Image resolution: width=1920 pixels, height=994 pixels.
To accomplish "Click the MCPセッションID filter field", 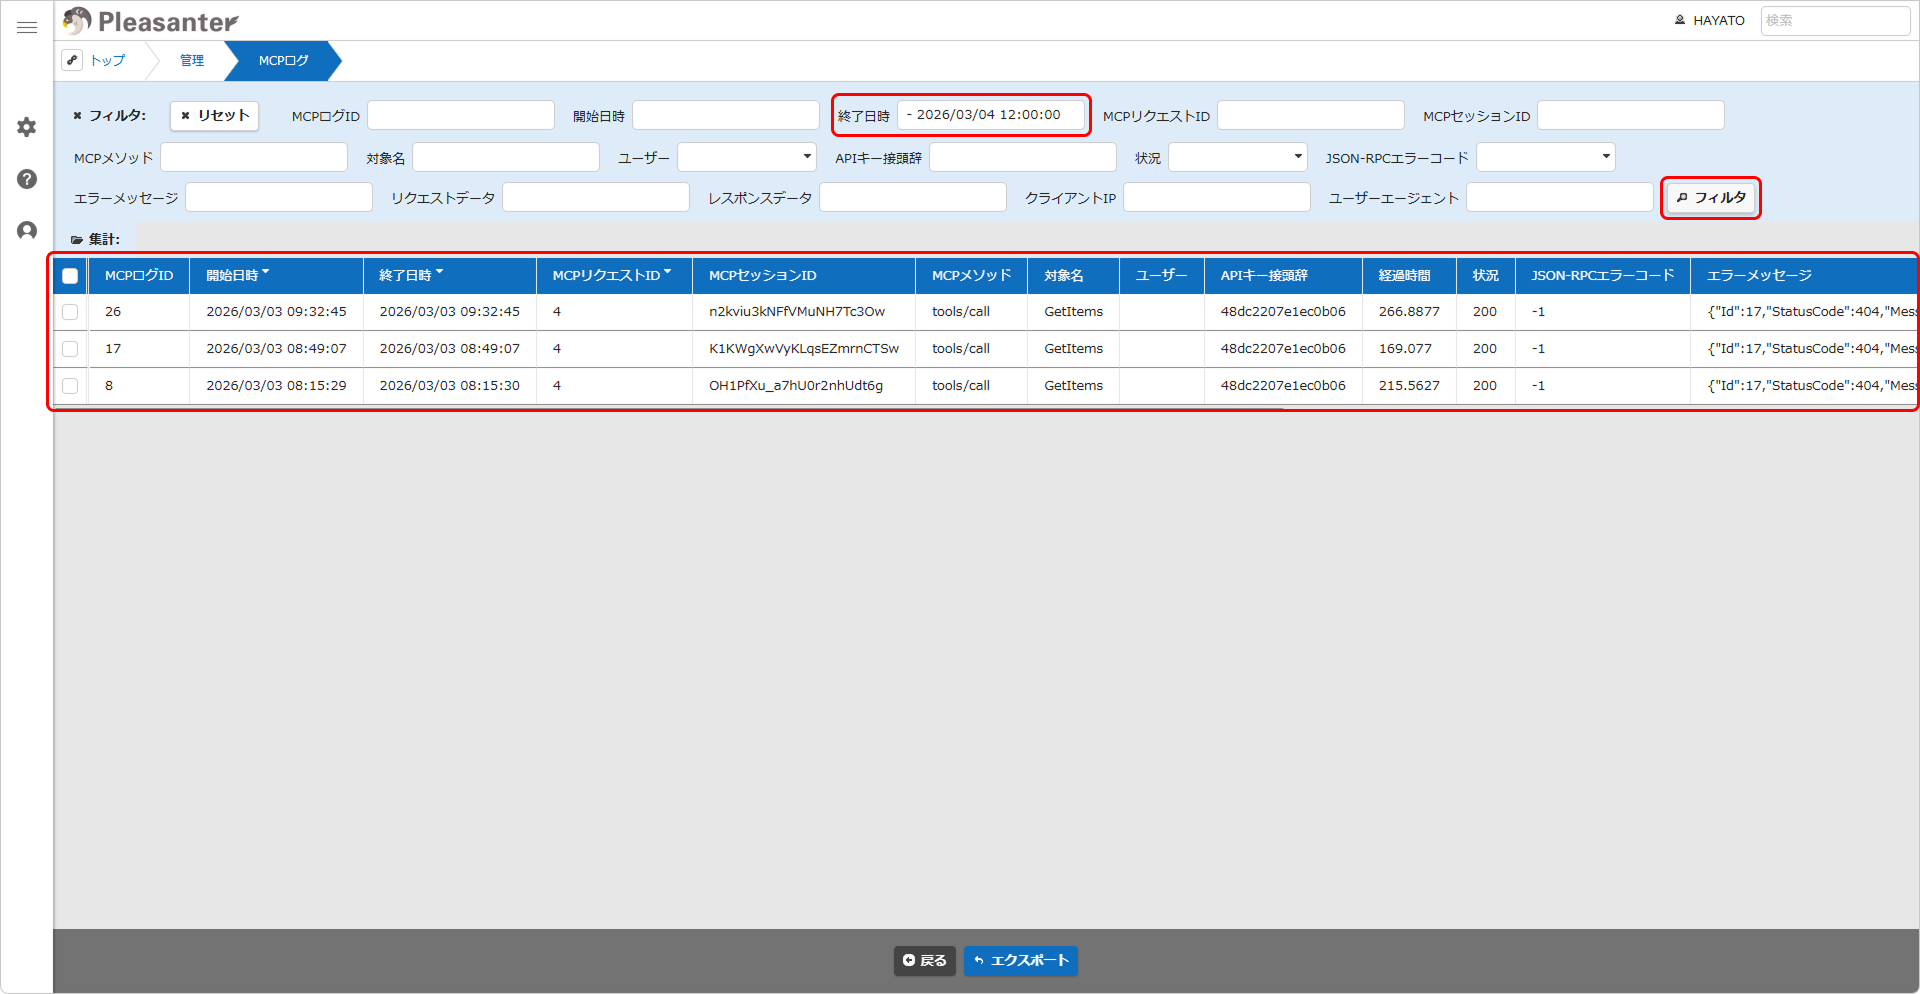I will (x=1631, y=115).
